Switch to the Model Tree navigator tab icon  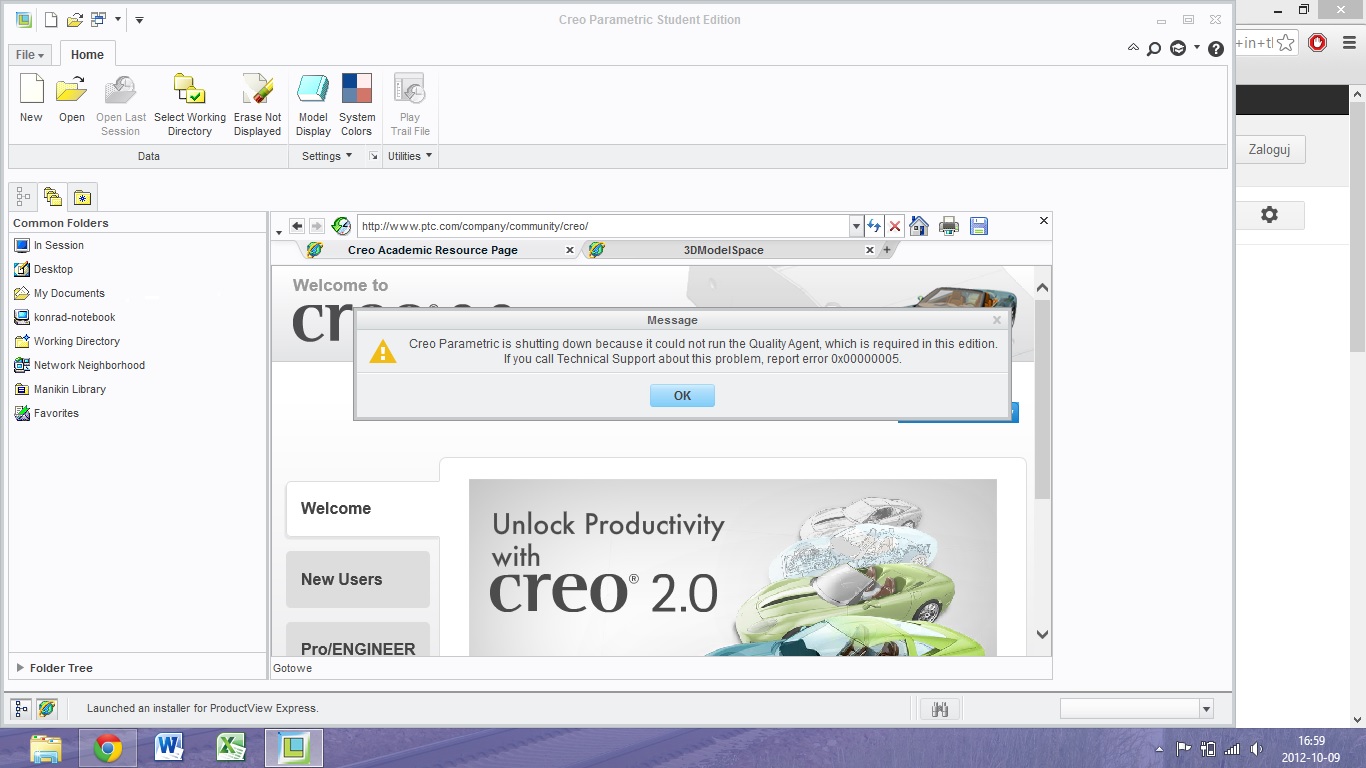point(23,197)
